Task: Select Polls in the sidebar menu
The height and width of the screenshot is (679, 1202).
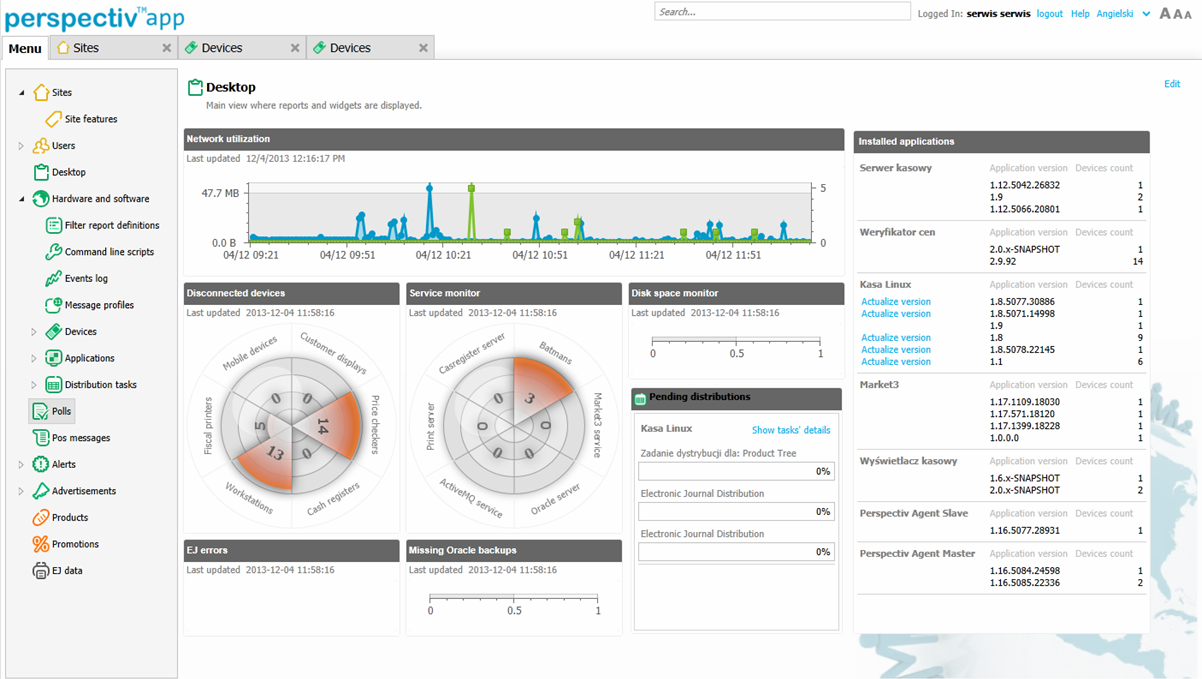Action: coord(50,411)
